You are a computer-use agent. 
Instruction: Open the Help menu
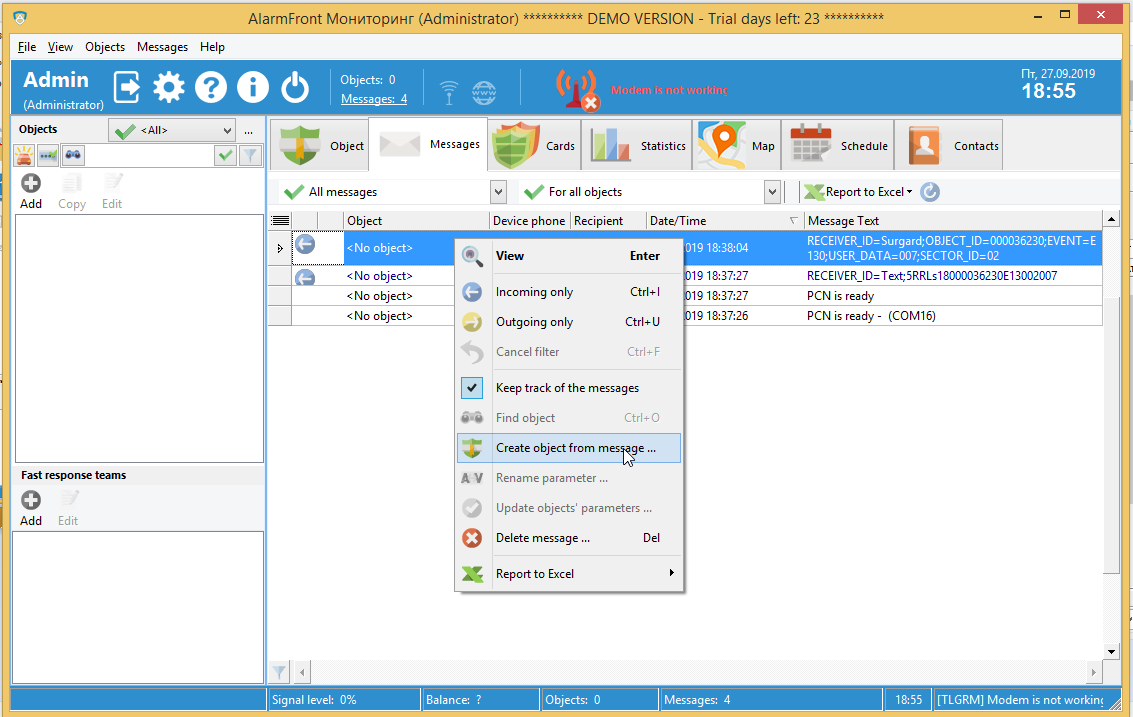tap(212, 47)
